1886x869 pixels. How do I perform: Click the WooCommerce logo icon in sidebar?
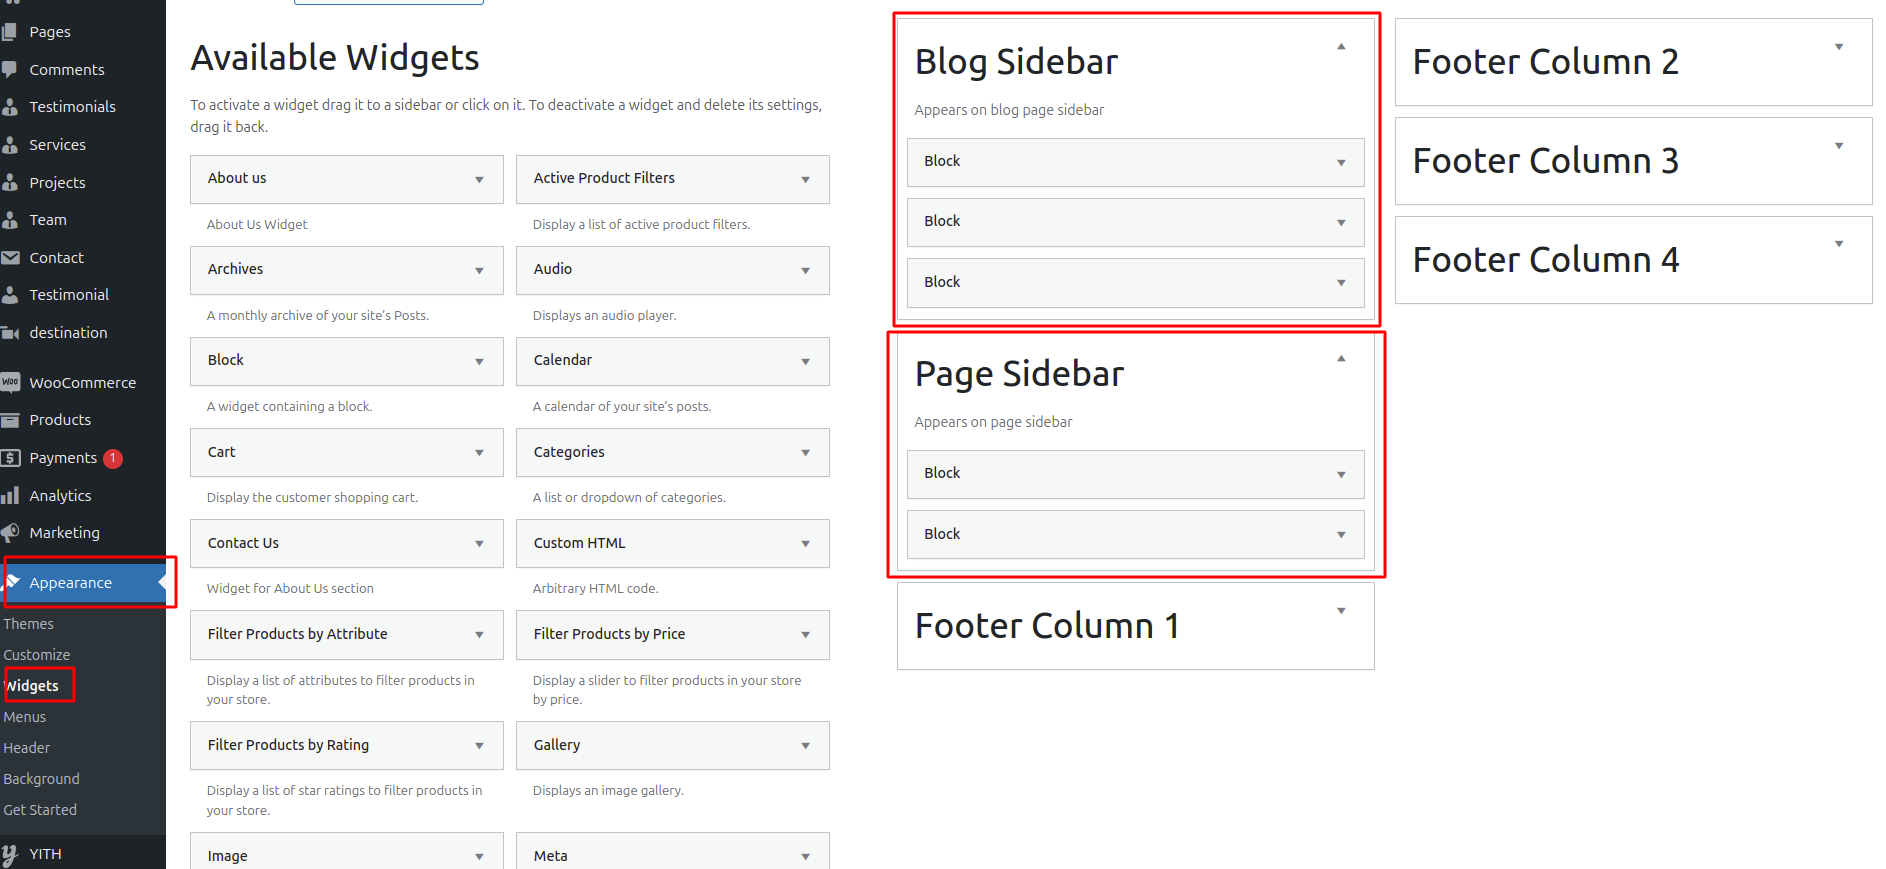tap(10, 382)
